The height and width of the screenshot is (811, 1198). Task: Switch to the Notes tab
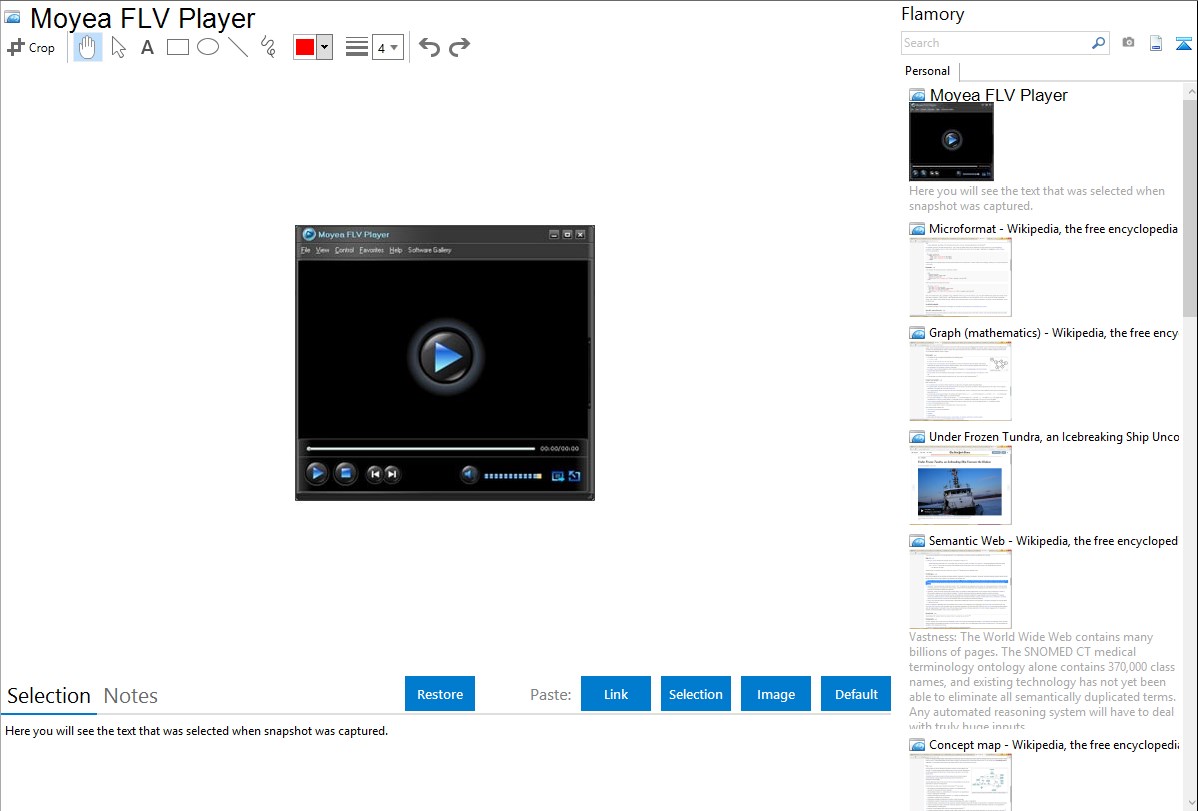tap(131, 696)
